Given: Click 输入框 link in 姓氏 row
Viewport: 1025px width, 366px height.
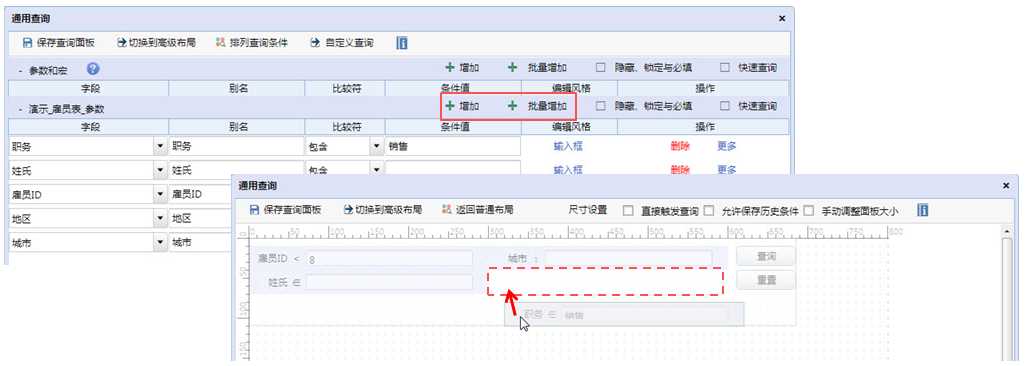Looking at the screenshot, I should (568, 169).
